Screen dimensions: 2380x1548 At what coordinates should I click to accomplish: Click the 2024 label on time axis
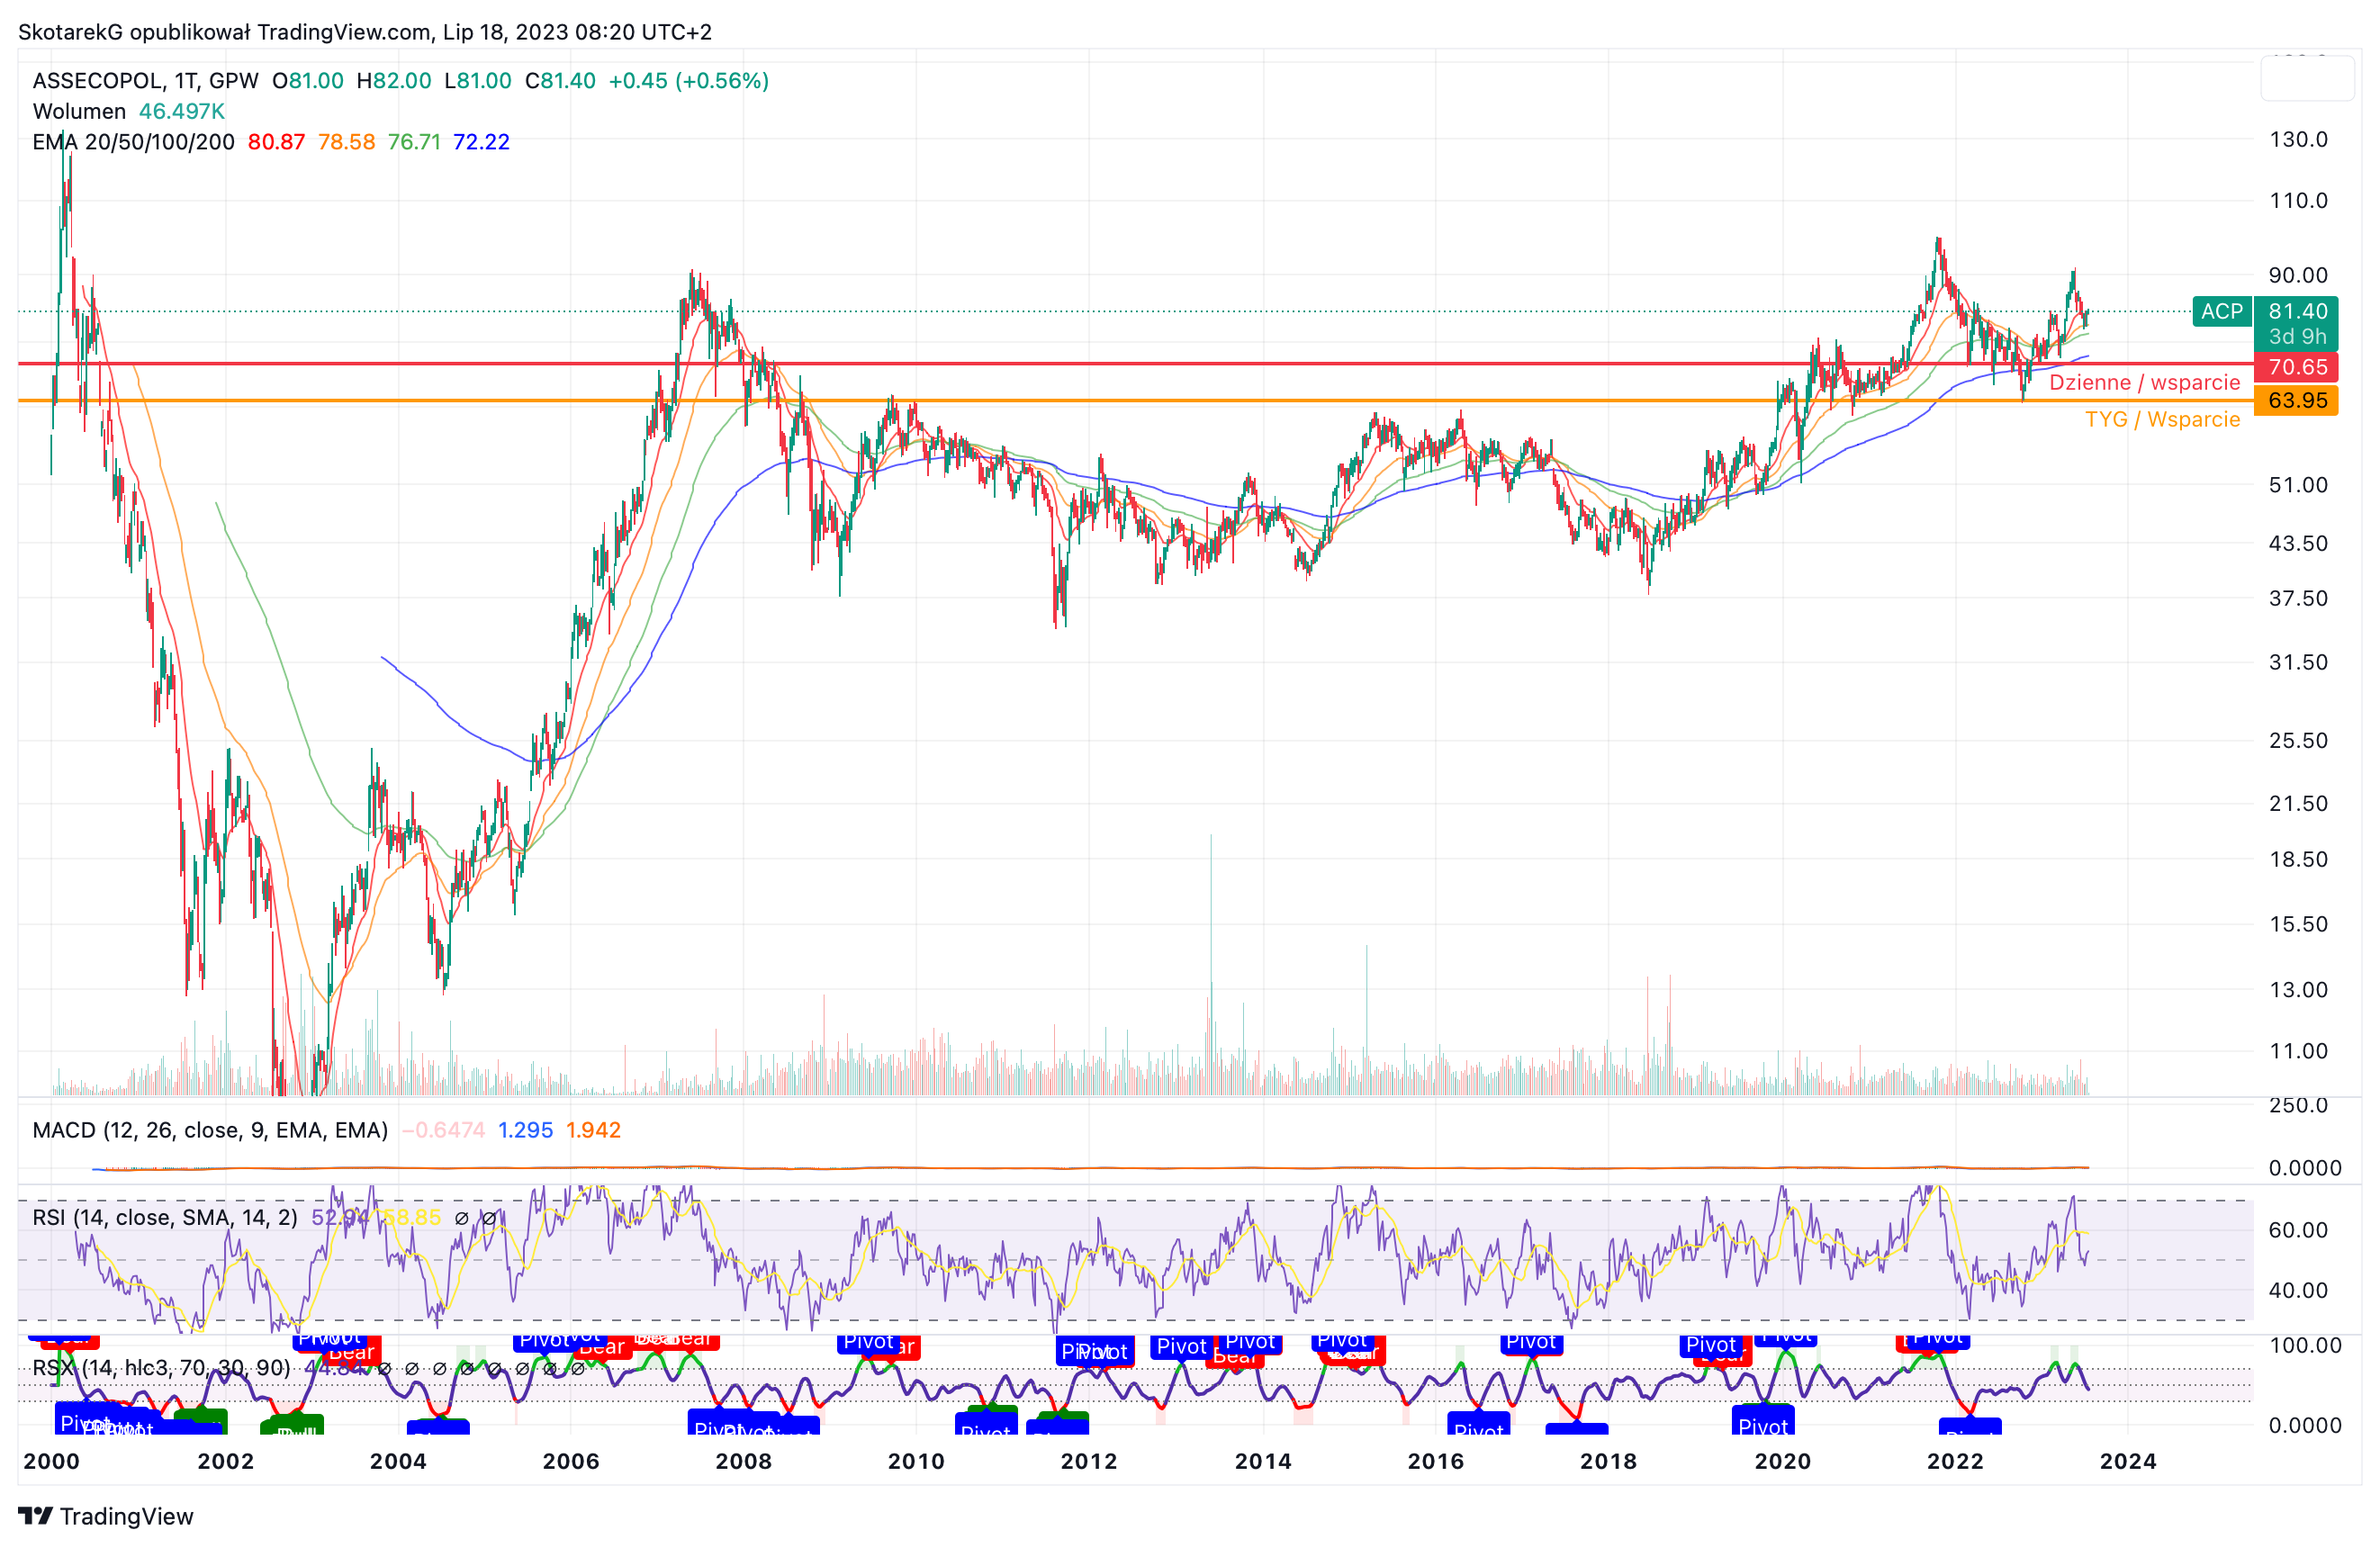coord(2128,1461)
